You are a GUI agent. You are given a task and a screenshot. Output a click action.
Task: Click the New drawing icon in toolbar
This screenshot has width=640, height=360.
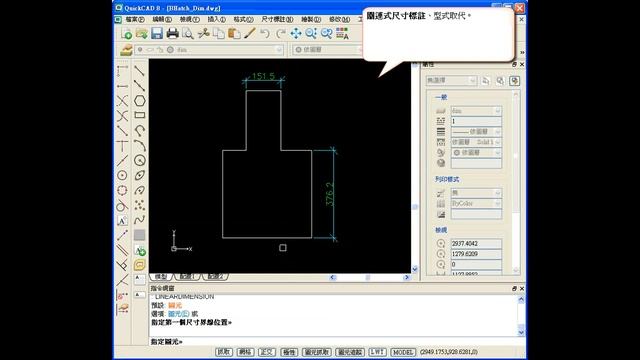click(126, 34)
